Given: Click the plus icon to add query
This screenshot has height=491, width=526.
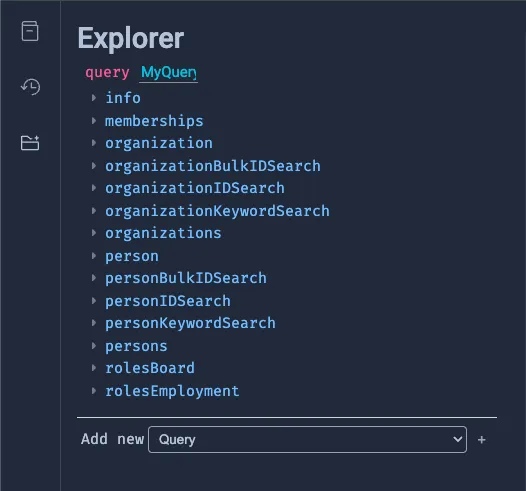Looking at the screenshot, I should tap(481, 440).
